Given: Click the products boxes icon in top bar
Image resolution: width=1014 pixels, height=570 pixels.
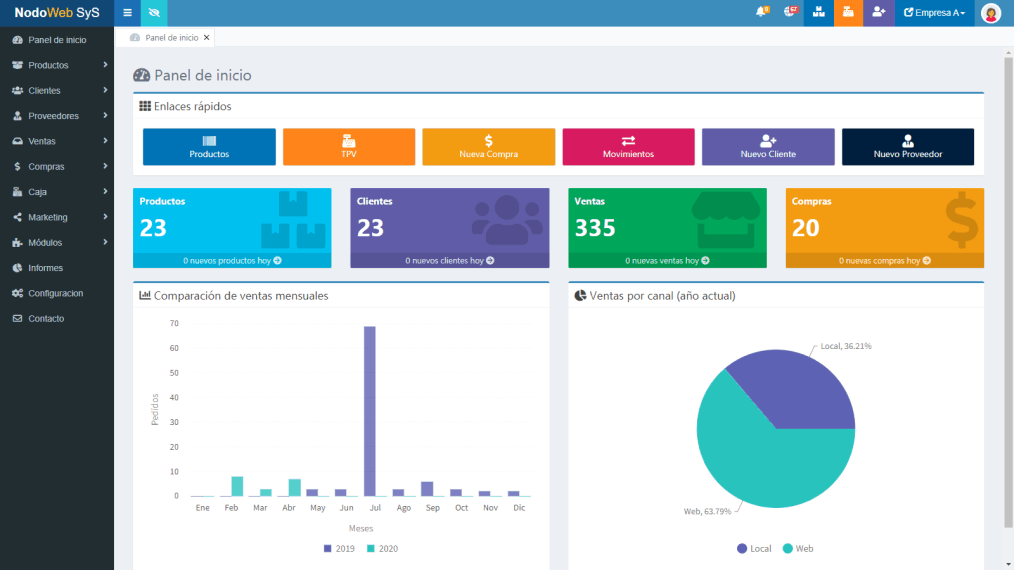Looking at the screenshot, I should tap(819, 13).
